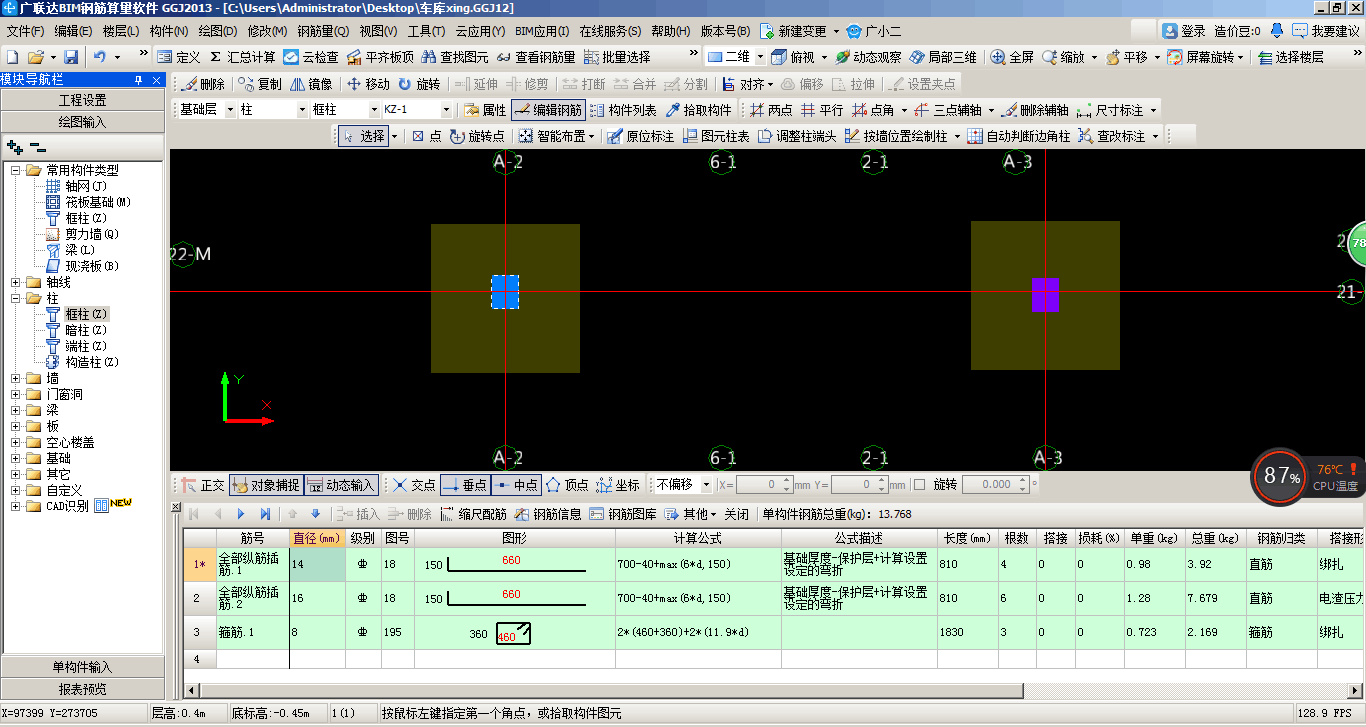Click 关闭 in rebar toolbar

tap(736, 514)
